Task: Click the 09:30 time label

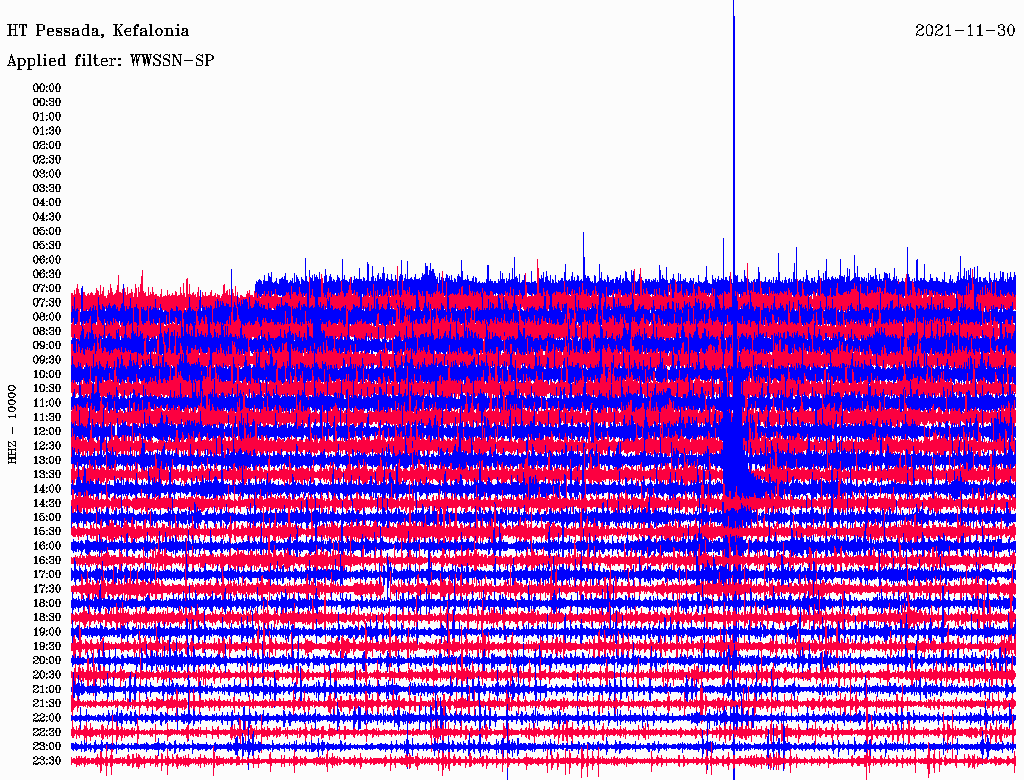Action: pos(47,360)
